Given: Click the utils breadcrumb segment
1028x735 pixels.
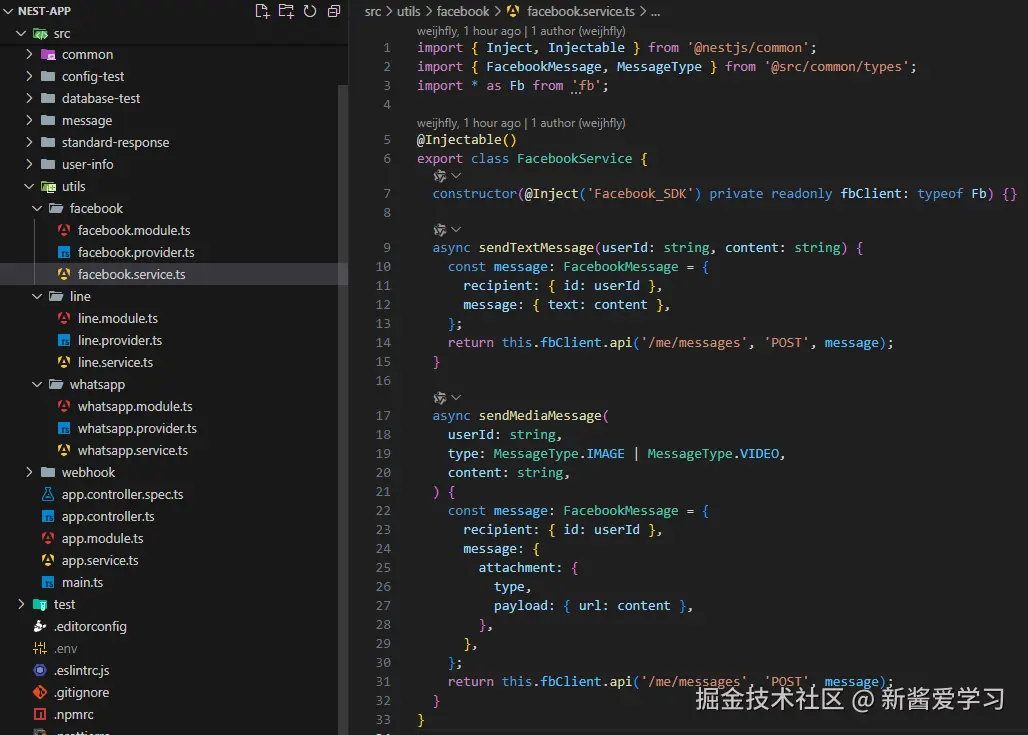Looking at the screenshot, I should [408, 11].
